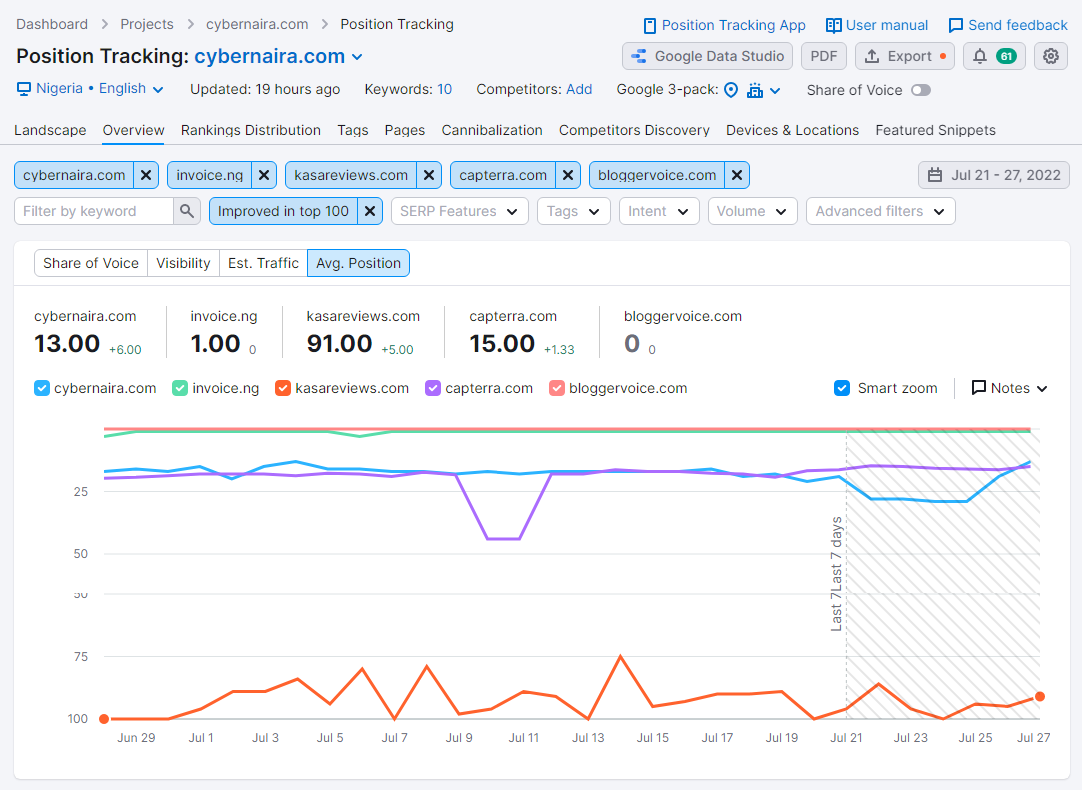Screen dimensions: 1082x790
Task: Click the Filter by keyword input field
Action: tap(93, 211)
